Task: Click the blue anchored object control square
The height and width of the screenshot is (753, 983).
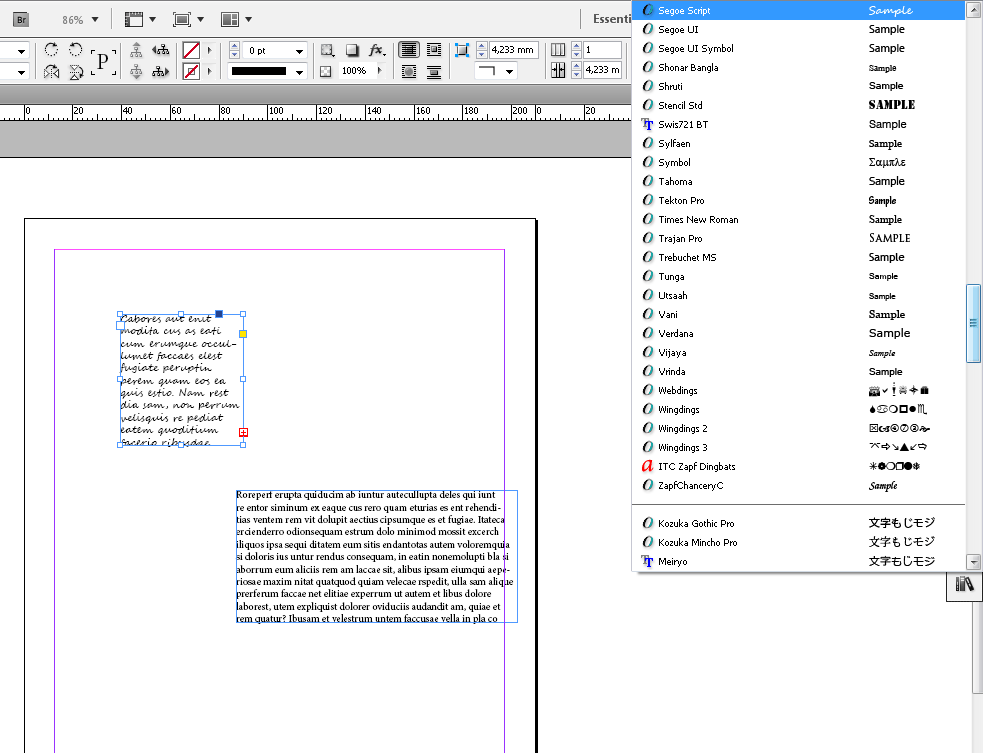Action: coord(219,313)
